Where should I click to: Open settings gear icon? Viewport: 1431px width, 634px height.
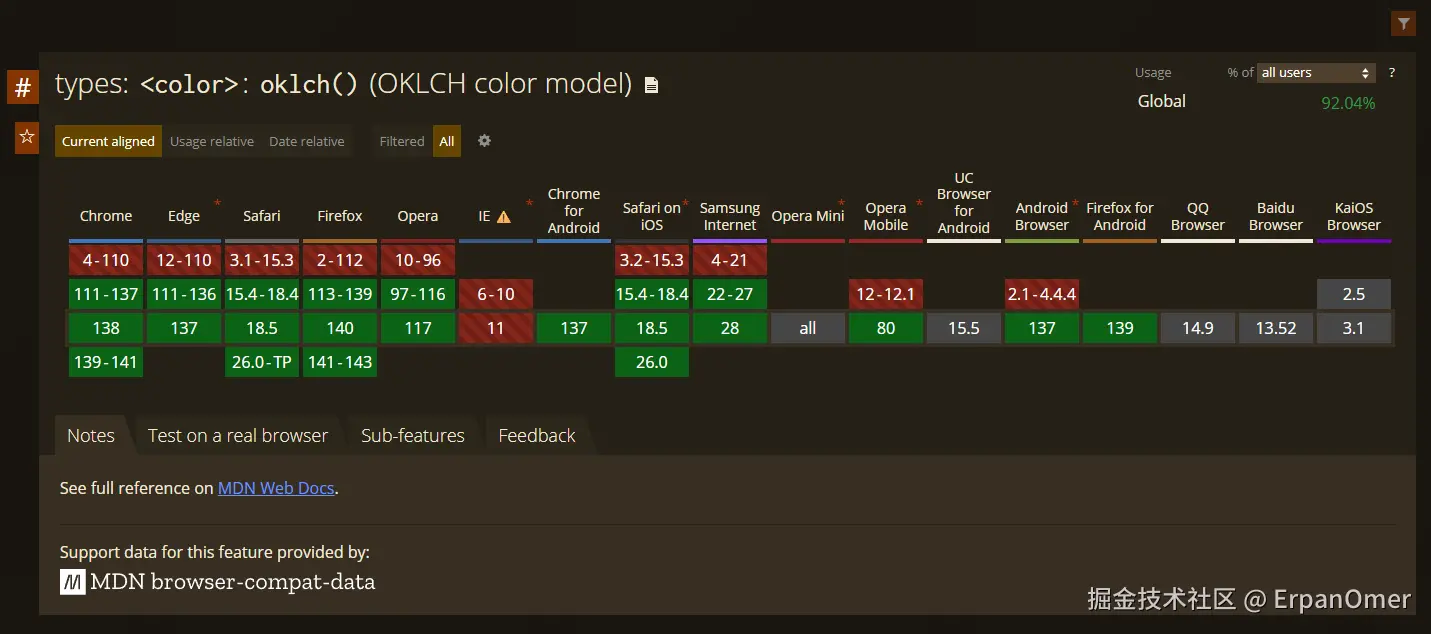[484, 141]
